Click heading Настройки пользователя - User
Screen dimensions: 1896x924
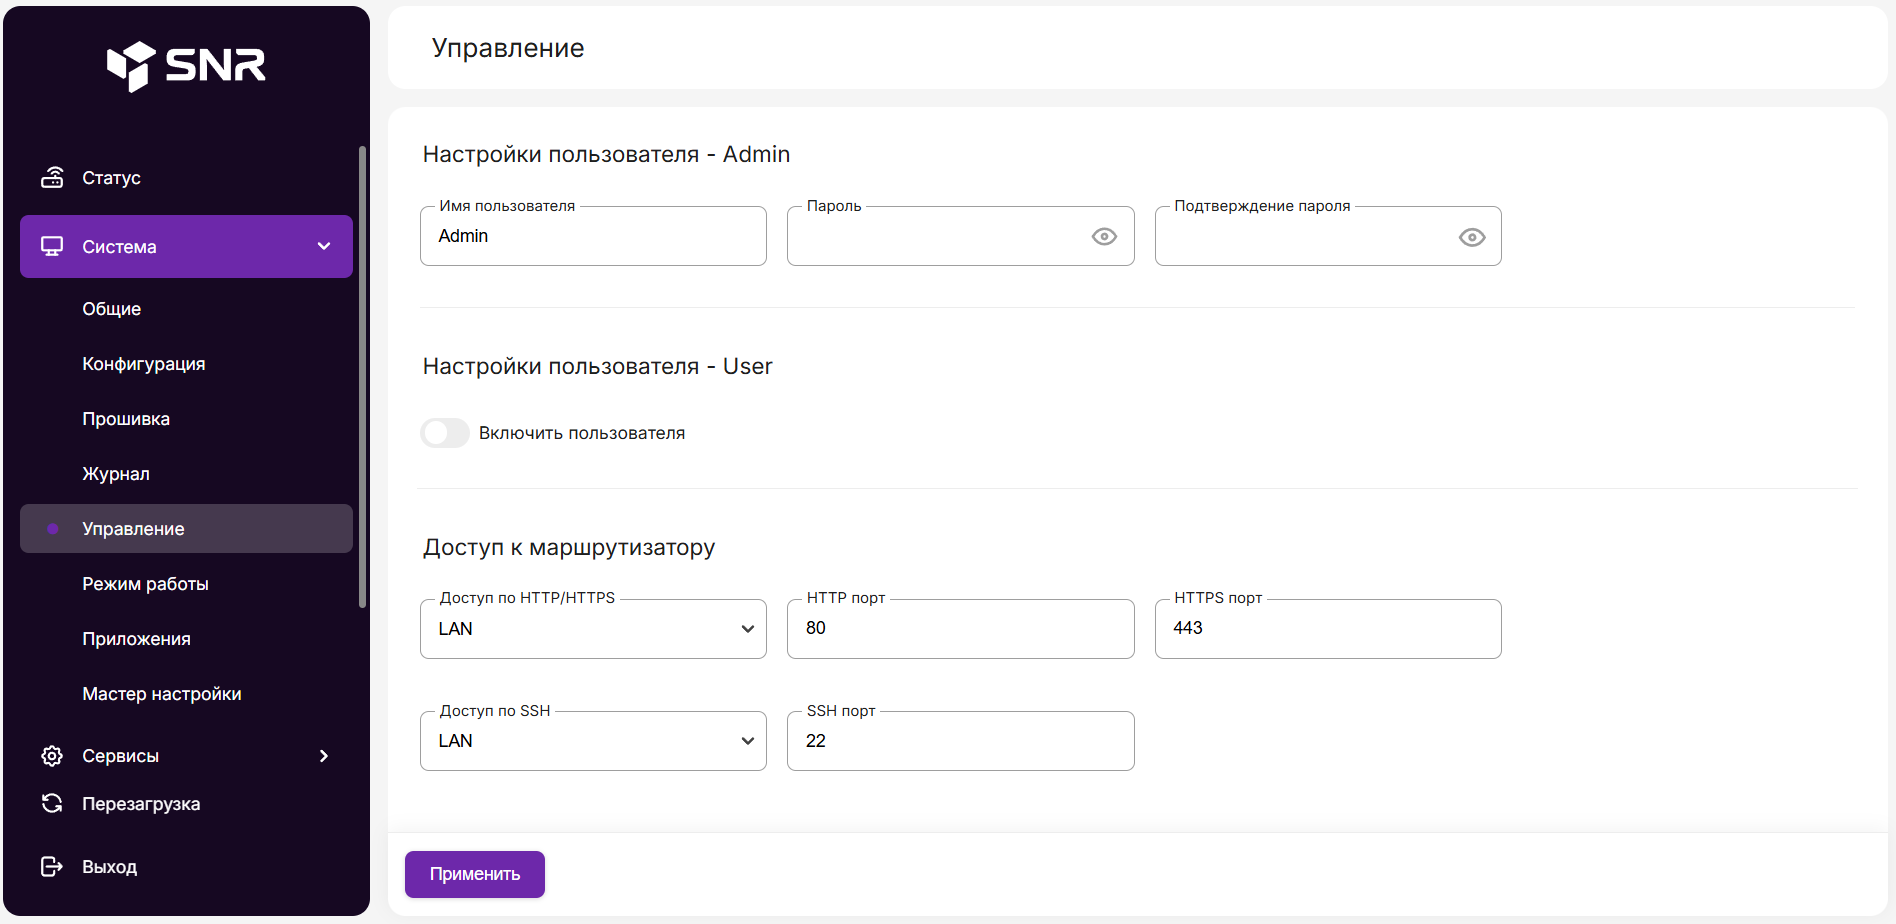point(597,366)
